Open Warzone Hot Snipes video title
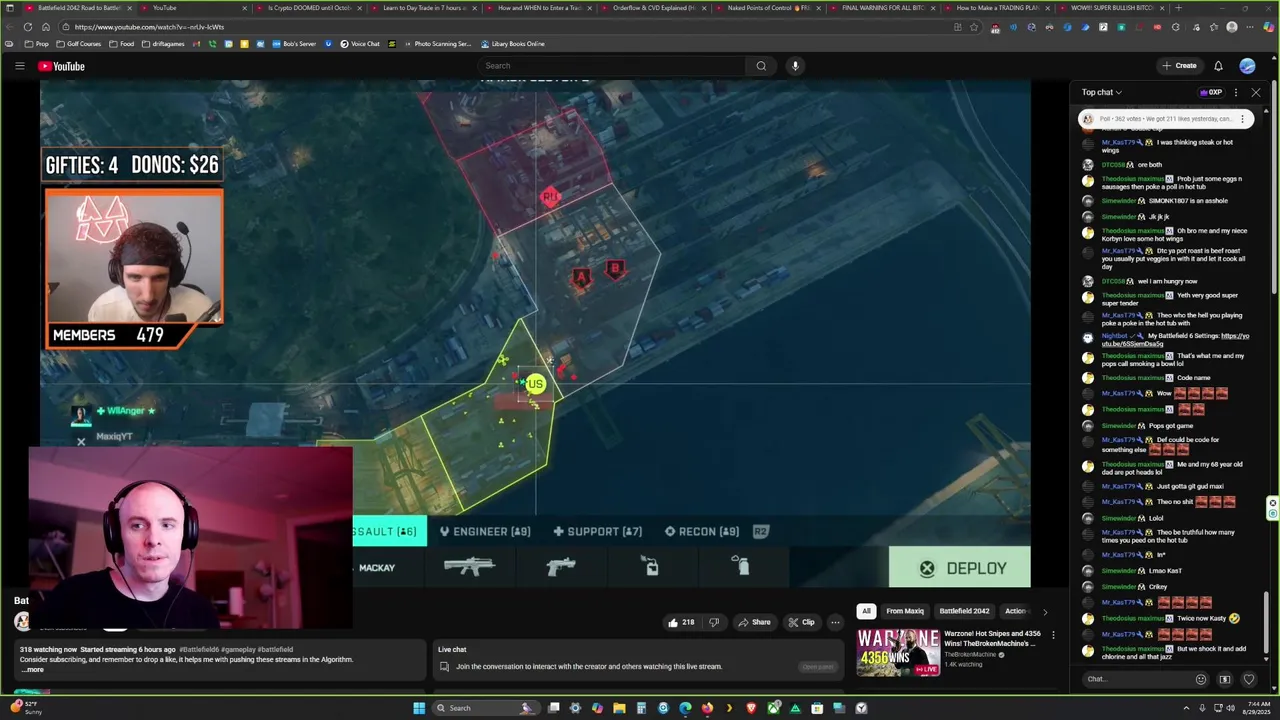This screenshot has height=720, width=1280. [x=992, y=637]
